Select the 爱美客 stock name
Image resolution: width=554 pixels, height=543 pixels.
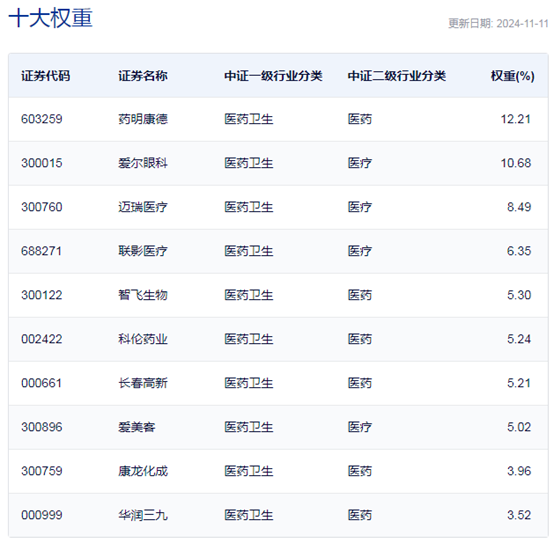tap(137, 427)
